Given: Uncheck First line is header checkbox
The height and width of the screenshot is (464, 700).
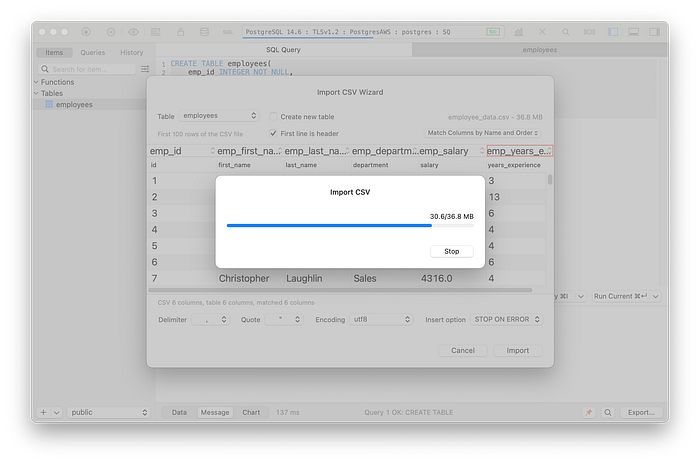Looking at the screenshot, I should point(273,133).
